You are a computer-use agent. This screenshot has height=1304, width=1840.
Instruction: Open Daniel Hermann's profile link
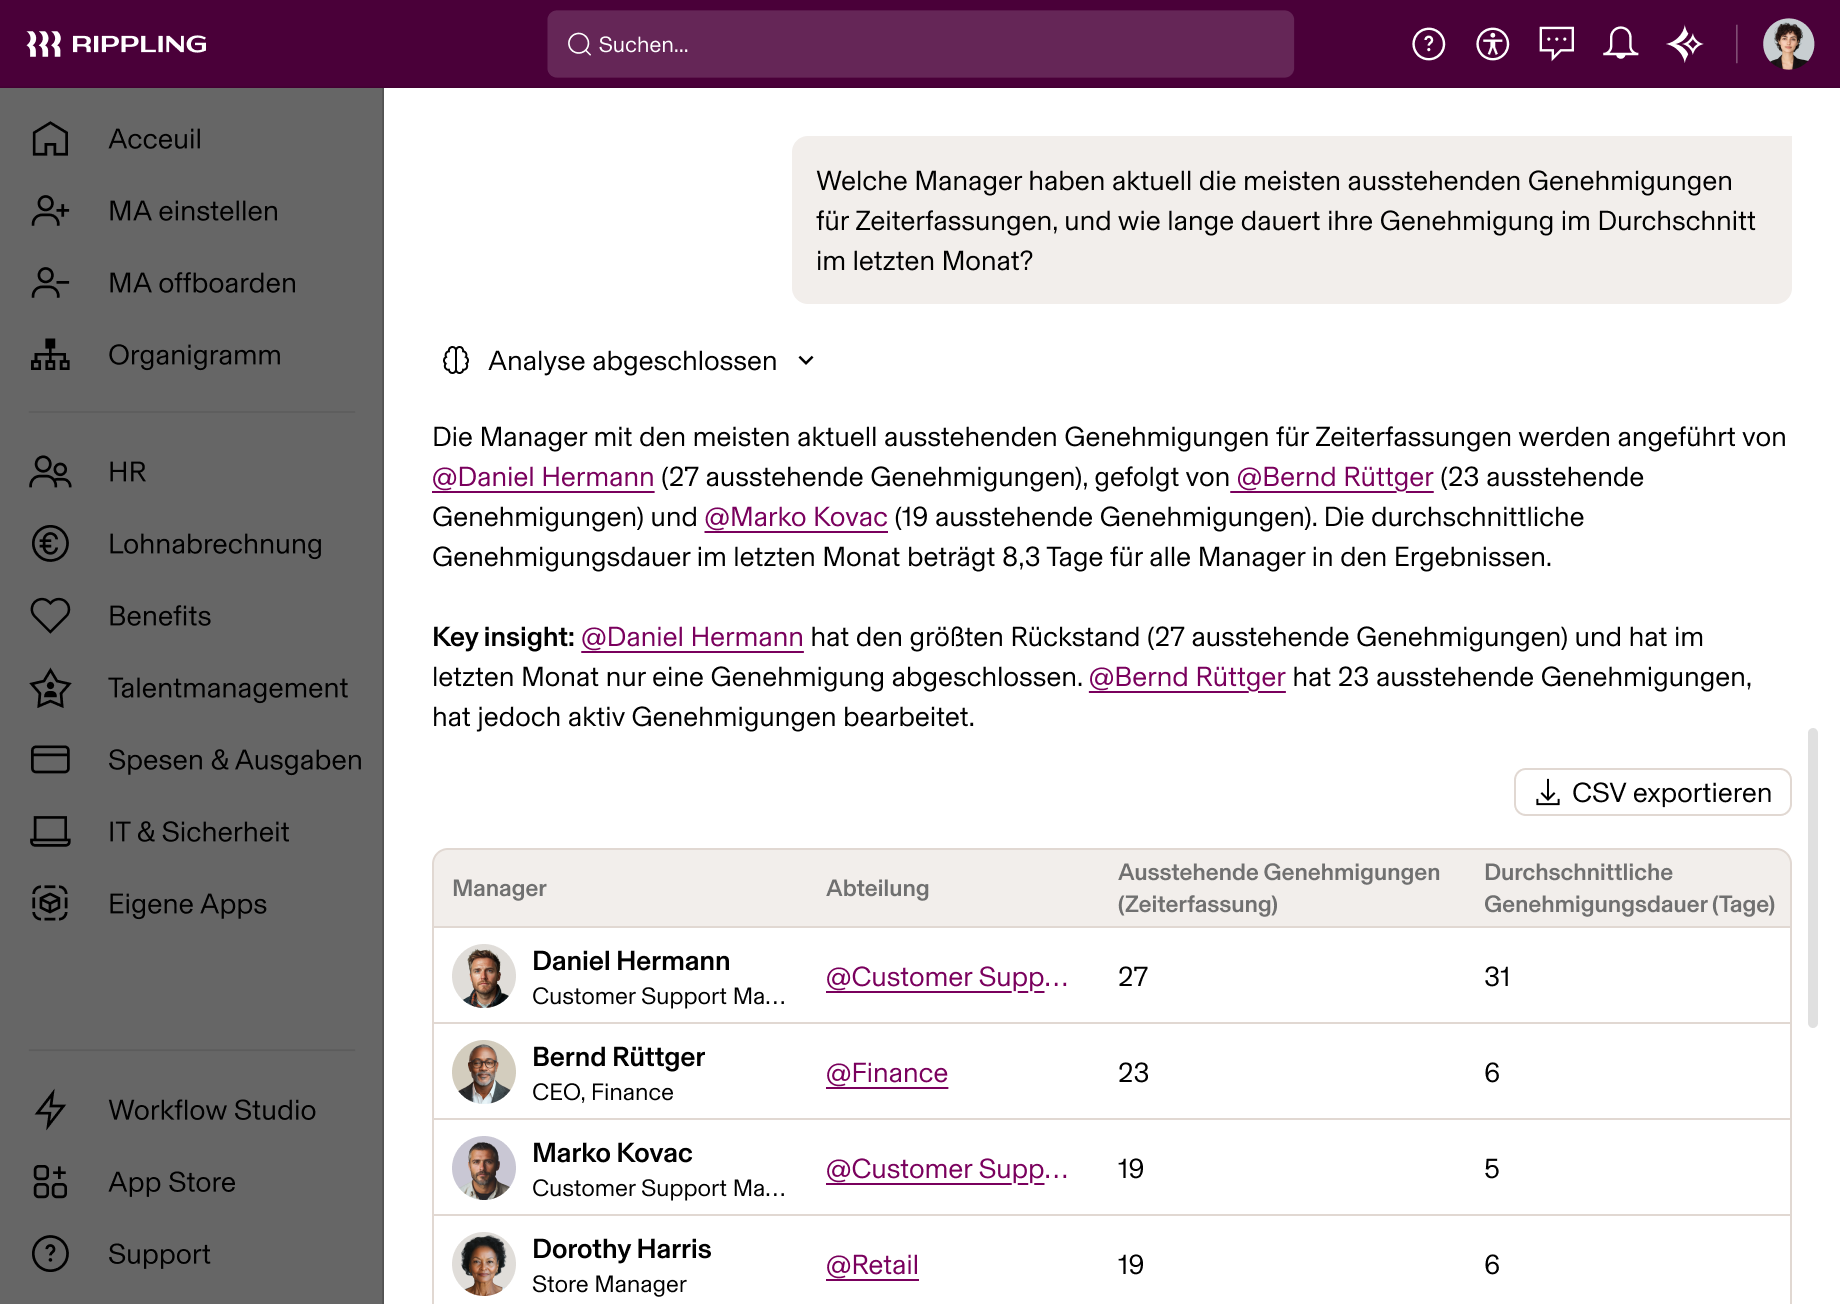click(x=542, y=477)
